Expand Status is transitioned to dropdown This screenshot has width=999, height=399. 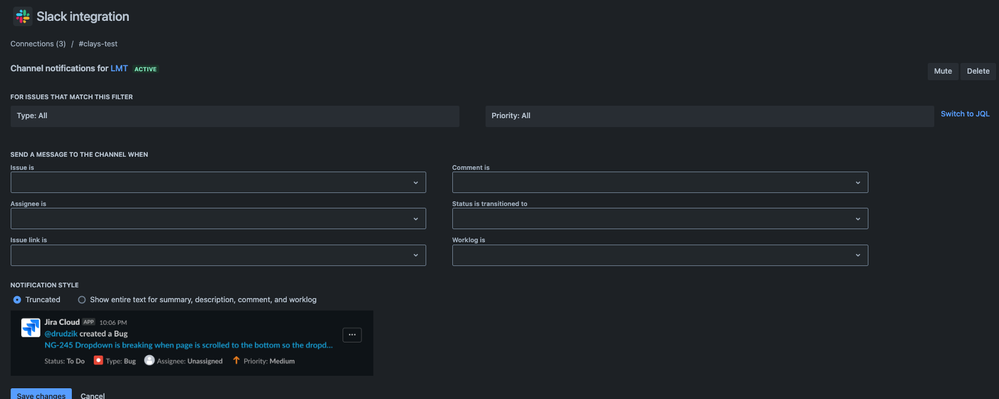pos(660,219)
